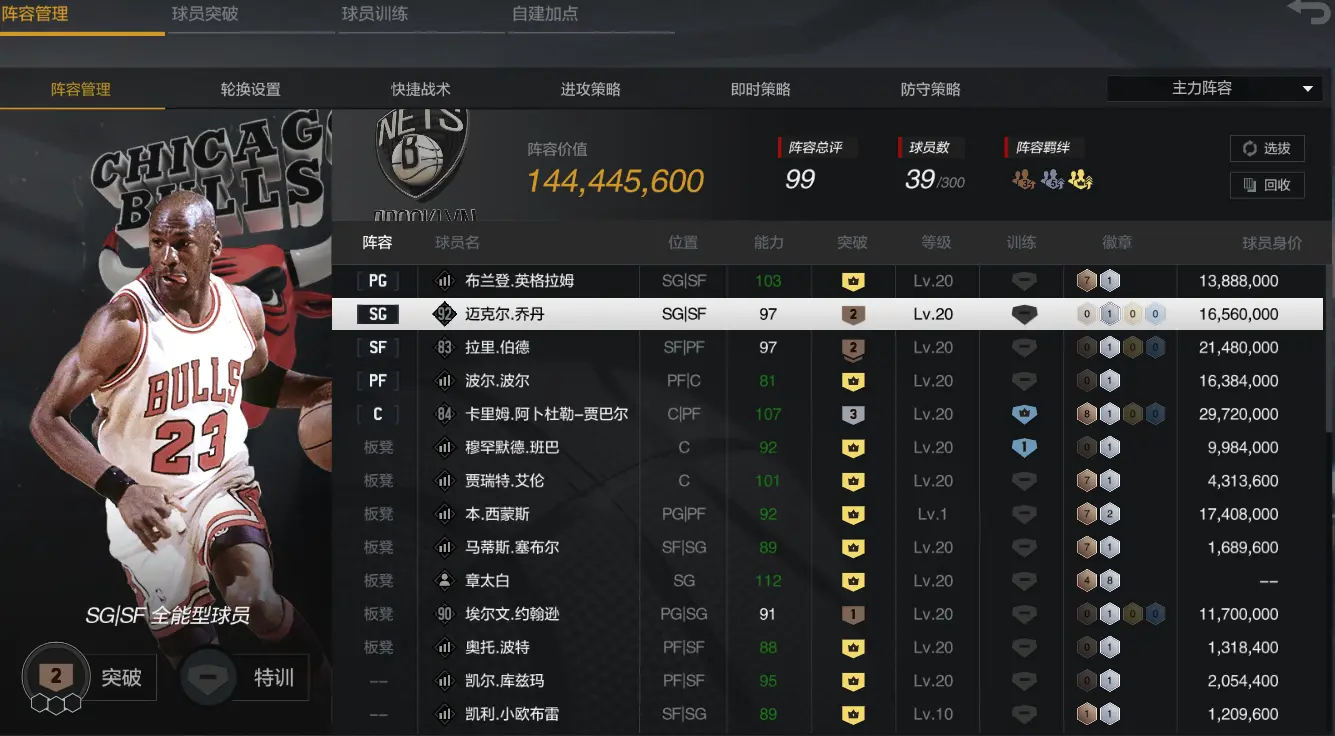Click the dropdown arrow on the lineup selector
The image size is (1335, 736).
click(x=1307, y=89)
